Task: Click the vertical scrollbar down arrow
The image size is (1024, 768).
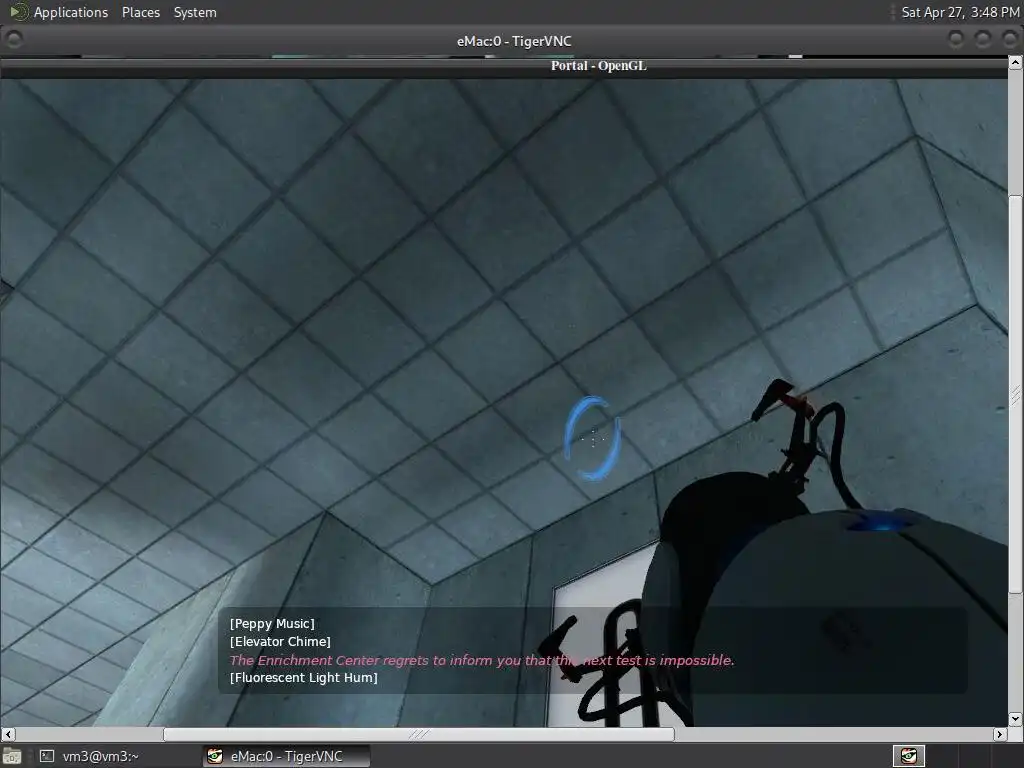Action: tap(1015, 718)
